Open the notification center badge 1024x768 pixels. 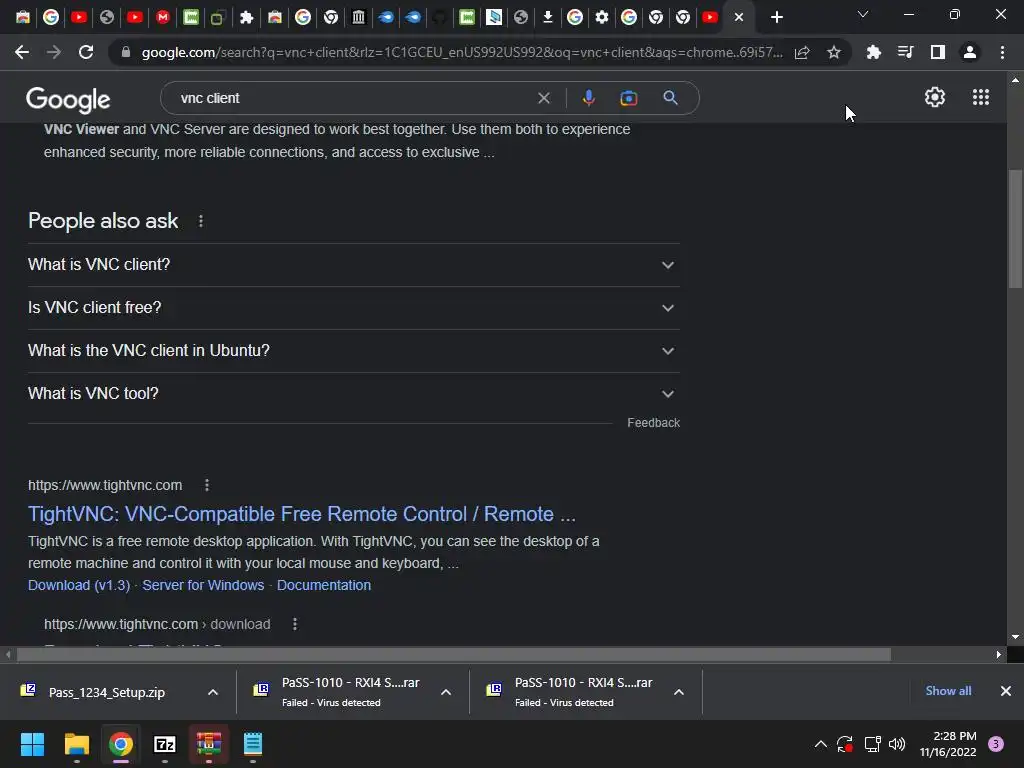(x=996, y=744)
